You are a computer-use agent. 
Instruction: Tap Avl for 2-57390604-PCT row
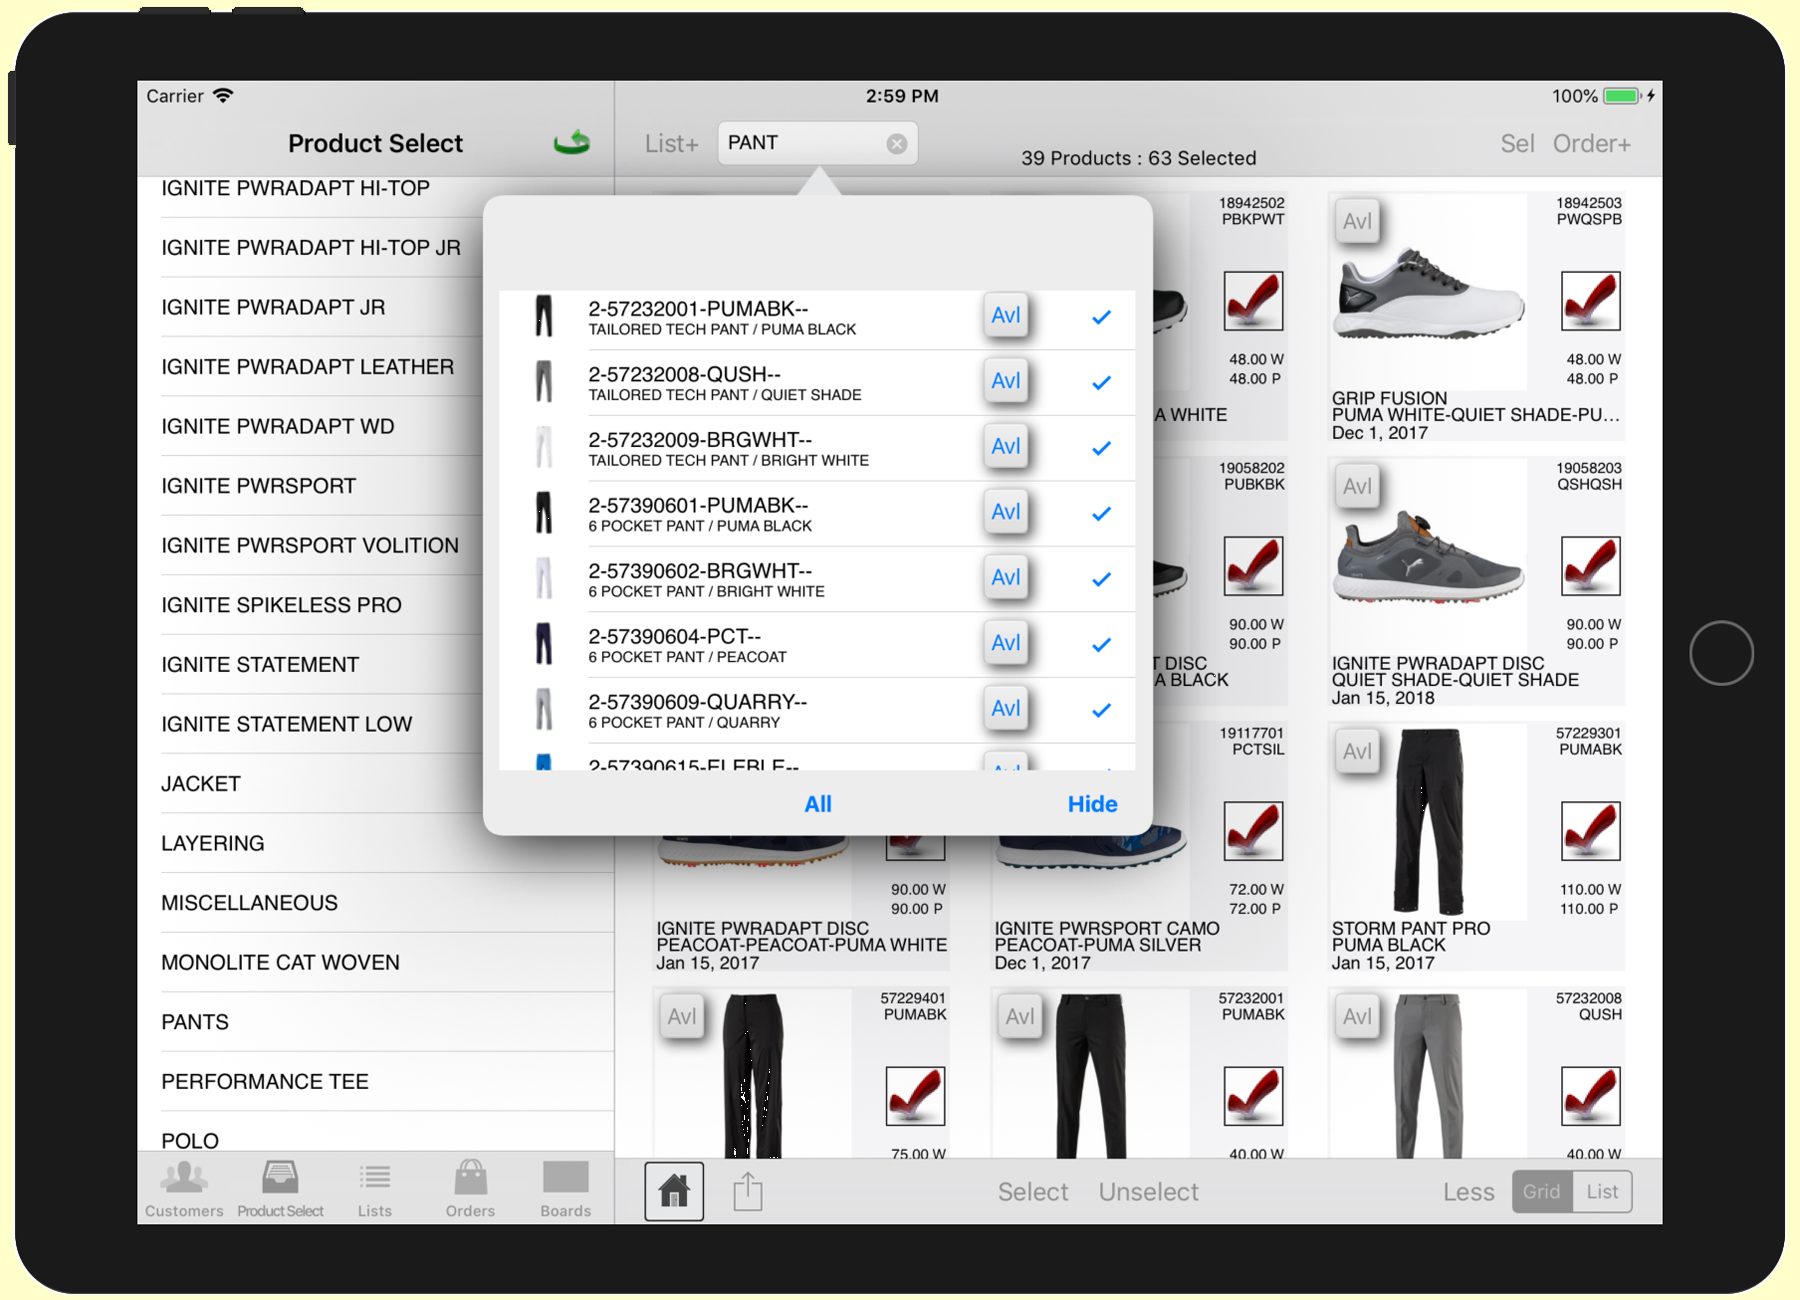point(1006,643)
